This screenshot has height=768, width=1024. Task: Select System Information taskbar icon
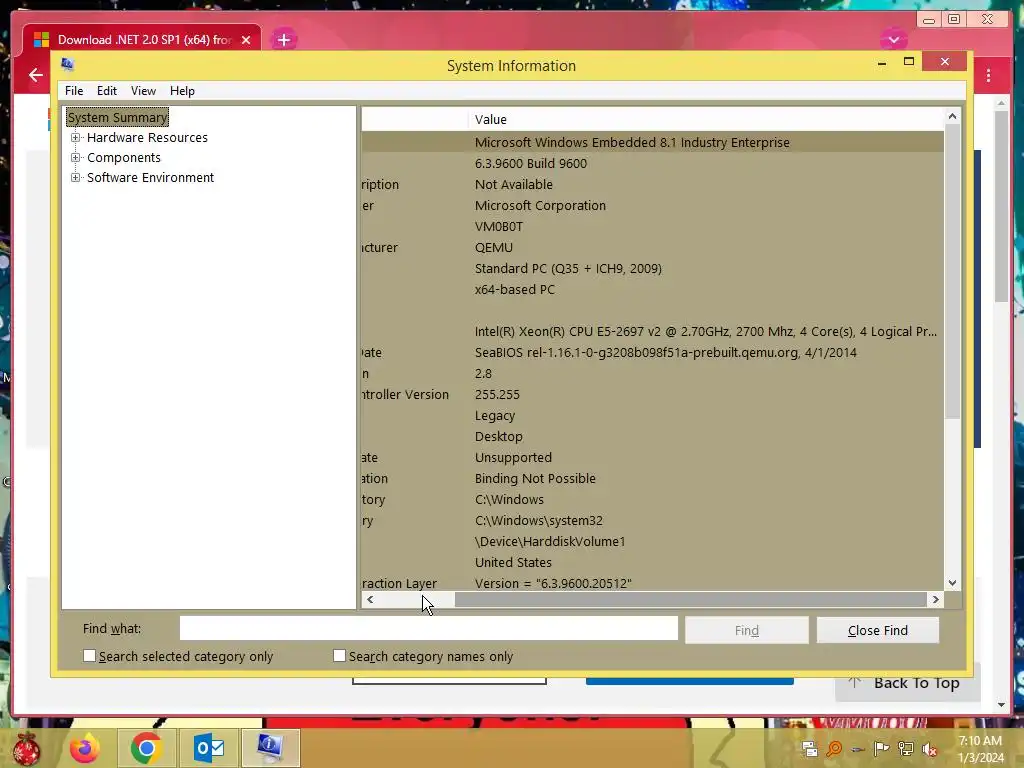coord(270,748)
